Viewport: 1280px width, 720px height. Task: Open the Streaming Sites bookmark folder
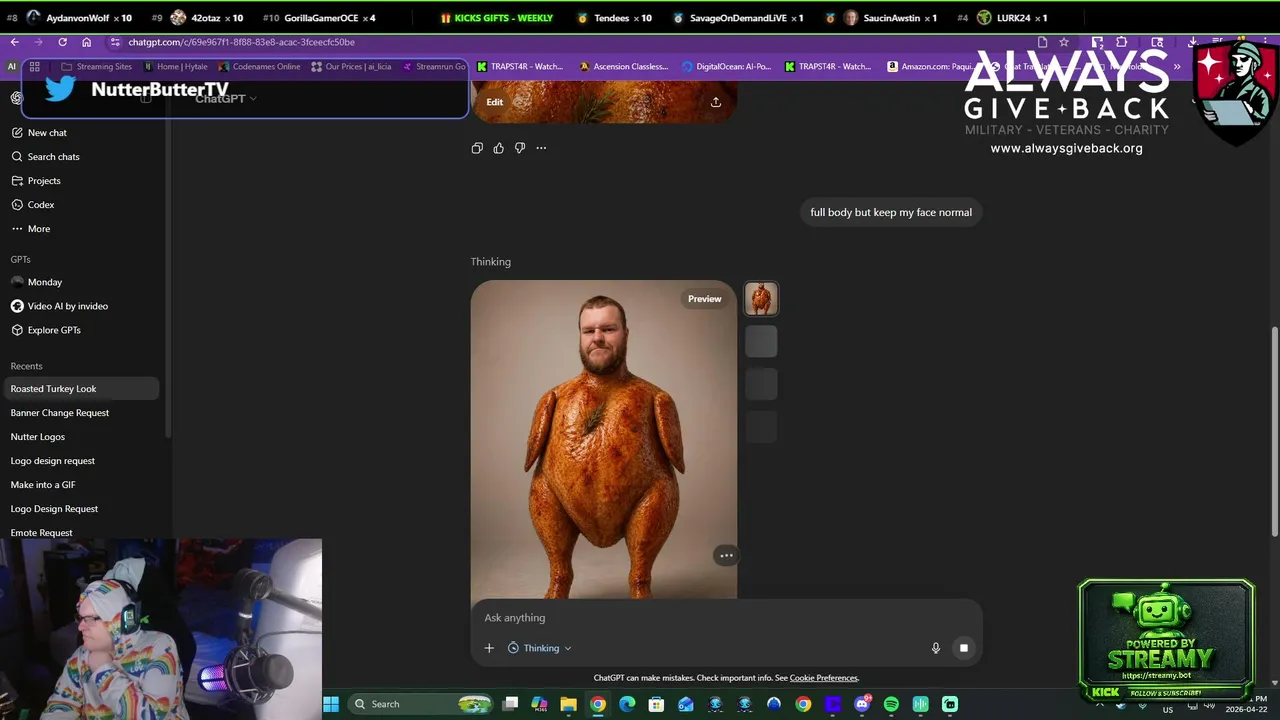[97, 67]
